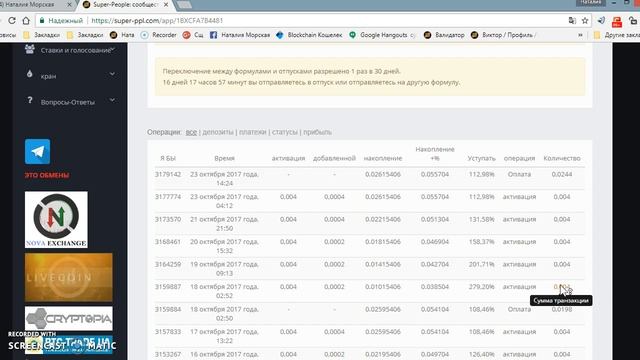Open the Сщ bookmark
The height and width of the screenshot is (360, 640).
pyautogui.click(x=193, y=35)
